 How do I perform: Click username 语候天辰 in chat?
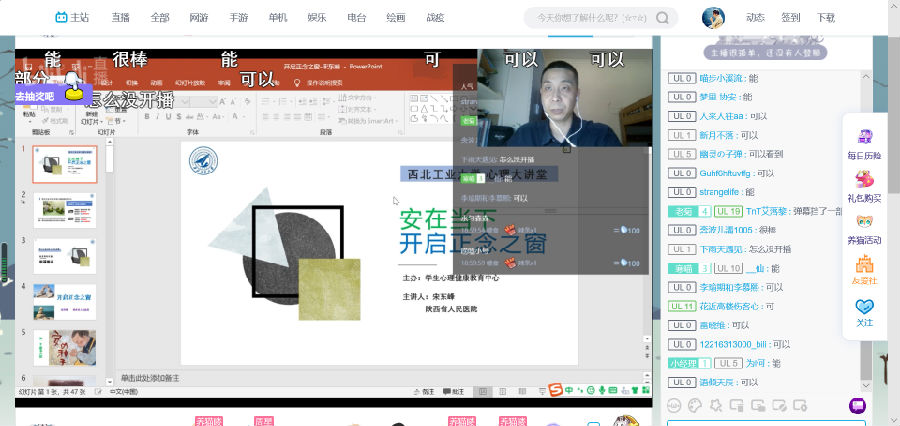[716, 382]
